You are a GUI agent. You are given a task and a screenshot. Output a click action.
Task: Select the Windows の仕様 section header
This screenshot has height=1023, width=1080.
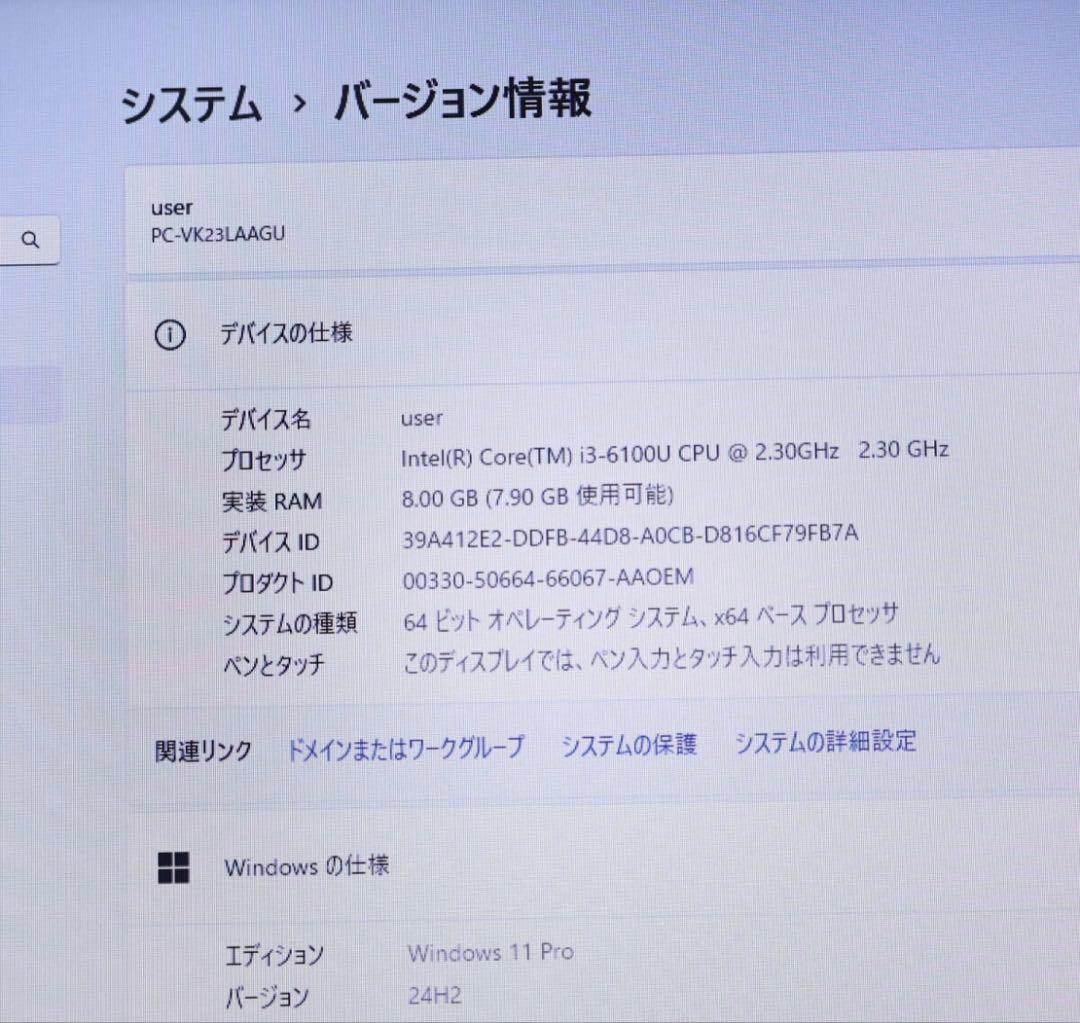(306, 868)
